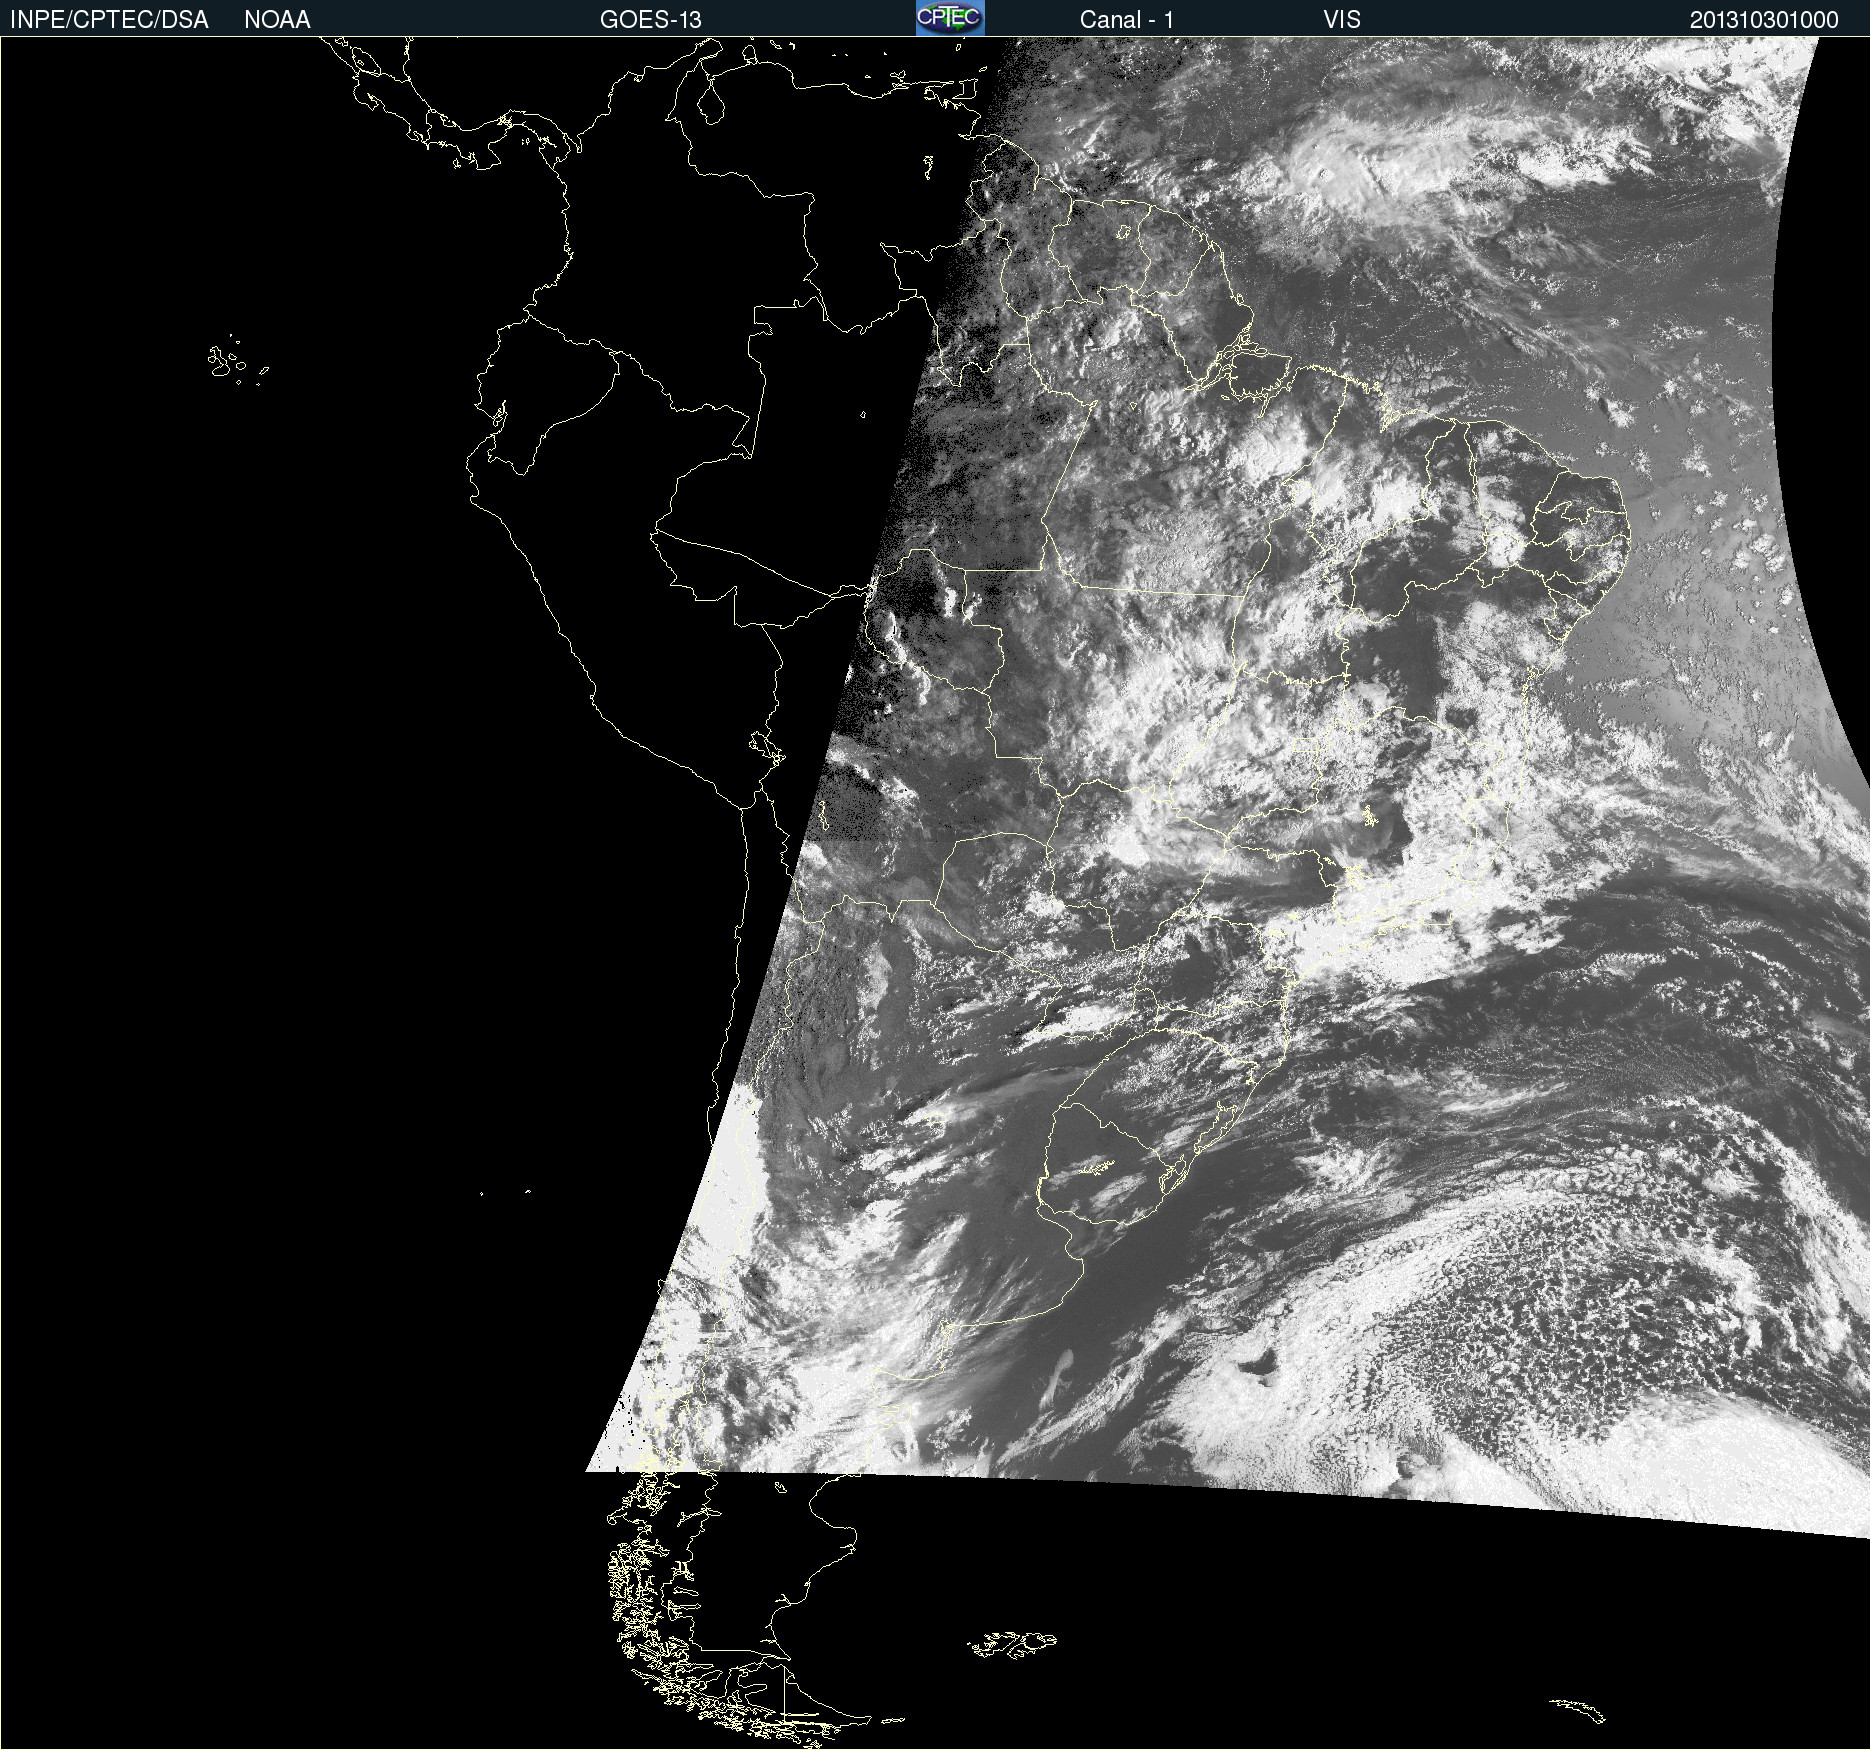Click the NOAA label in the header

pyautogui.click(x=277, y=20)
